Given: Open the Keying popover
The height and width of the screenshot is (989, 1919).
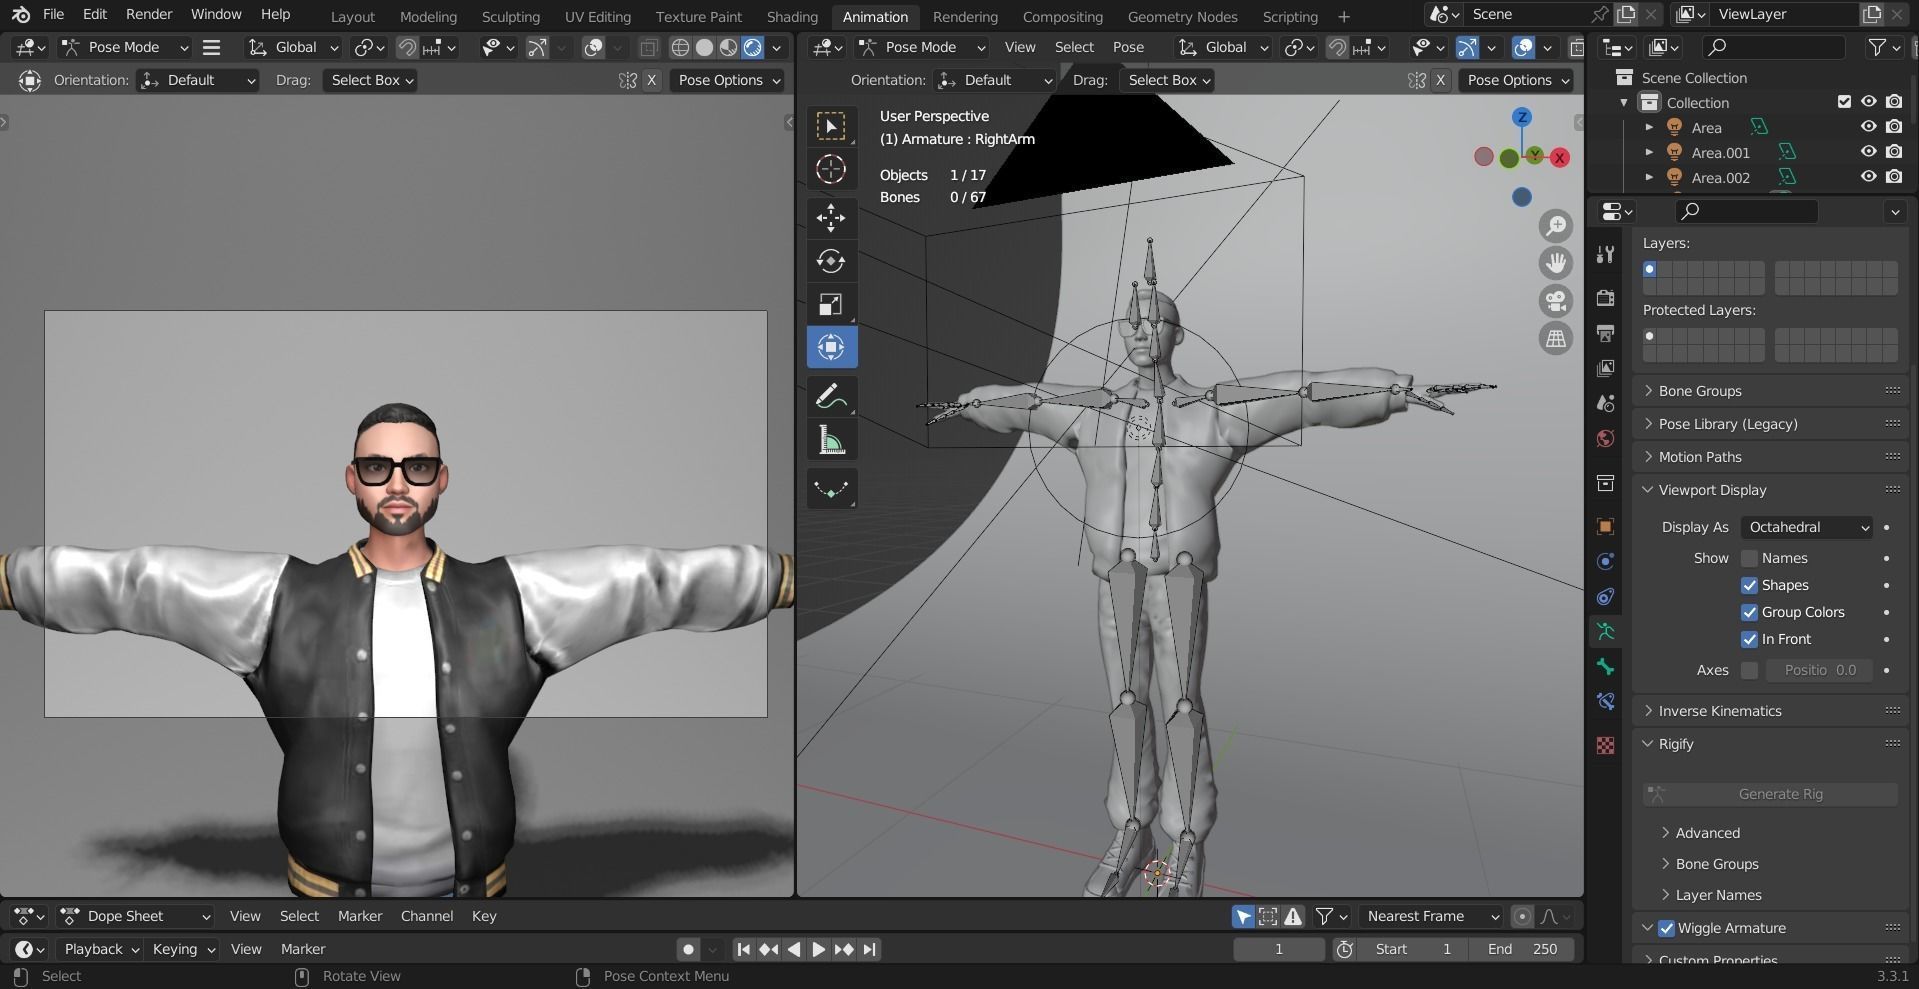Looking at the screenshot, I should pos(183,949).
